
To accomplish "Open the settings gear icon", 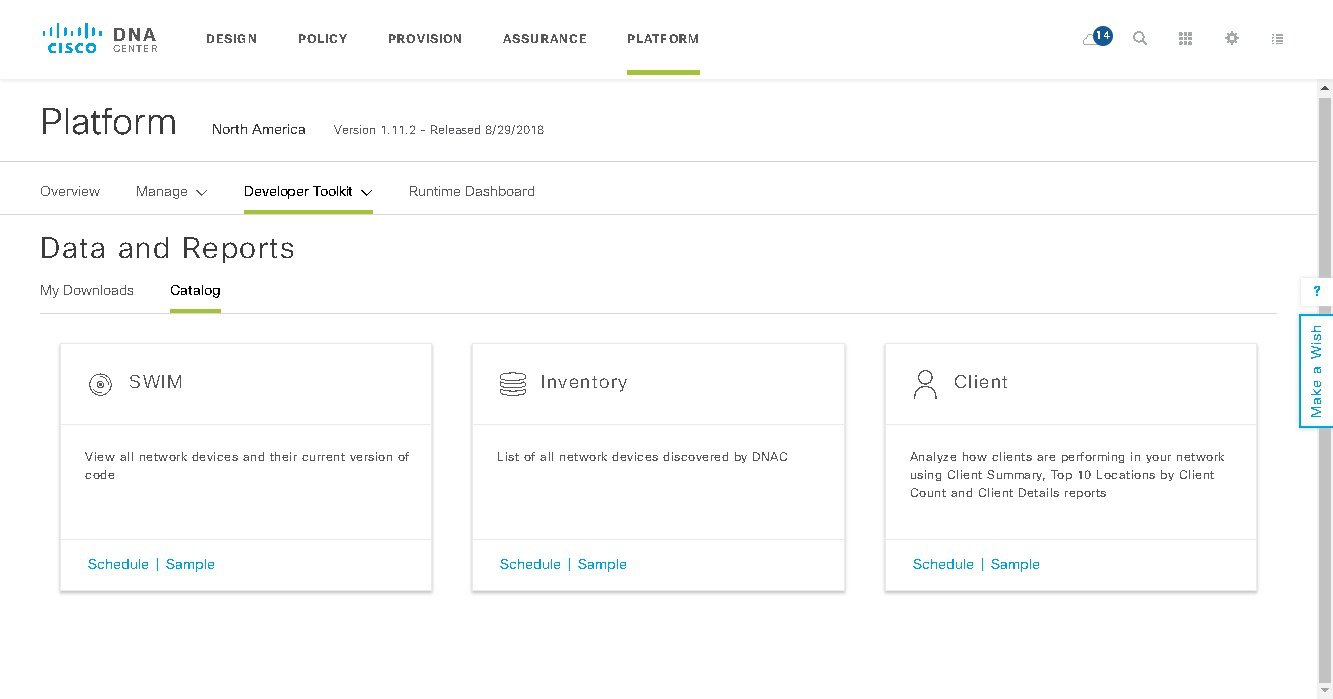I will pos(1232,38).
